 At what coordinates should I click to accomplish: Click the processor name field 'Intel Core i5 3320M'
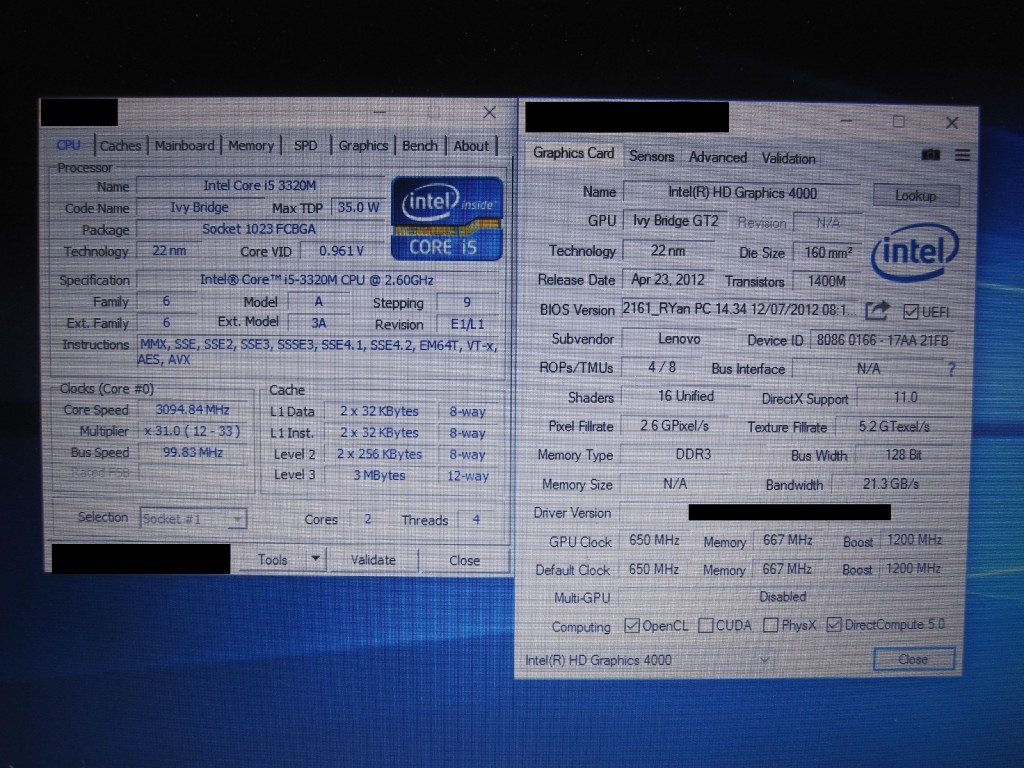pos(260,185)
